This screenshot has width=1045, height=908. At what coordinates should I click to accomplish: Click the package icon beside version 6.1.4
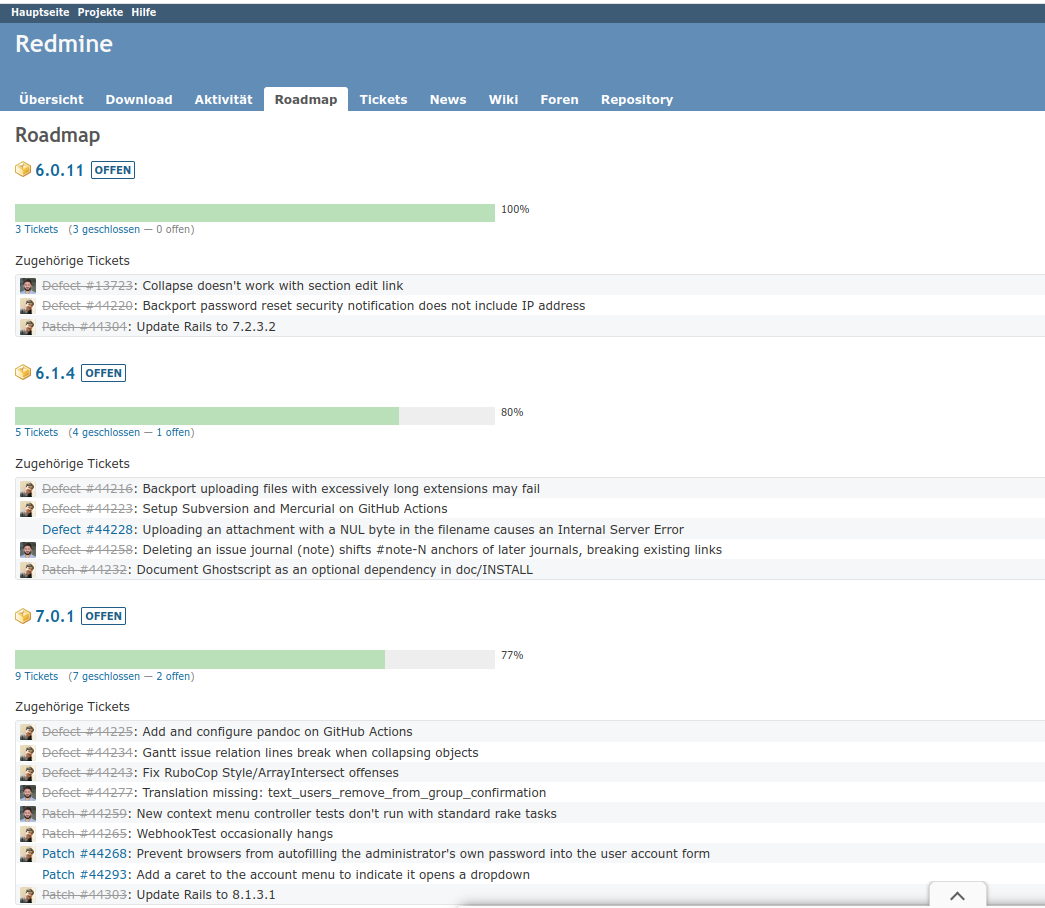coord(23,372)
